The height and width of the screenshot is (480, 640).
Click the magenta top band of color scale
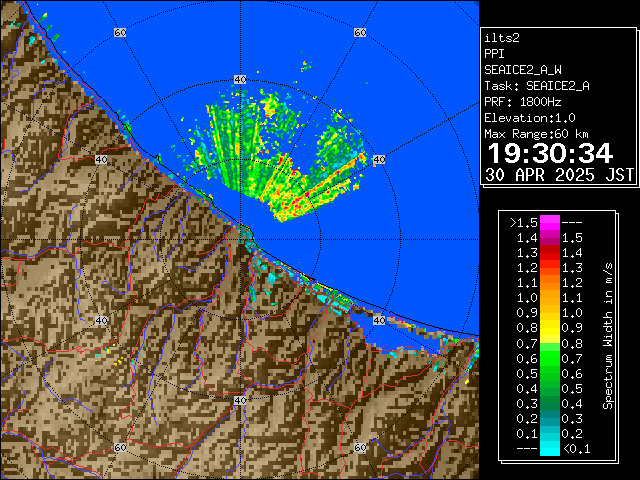[550, 222]
